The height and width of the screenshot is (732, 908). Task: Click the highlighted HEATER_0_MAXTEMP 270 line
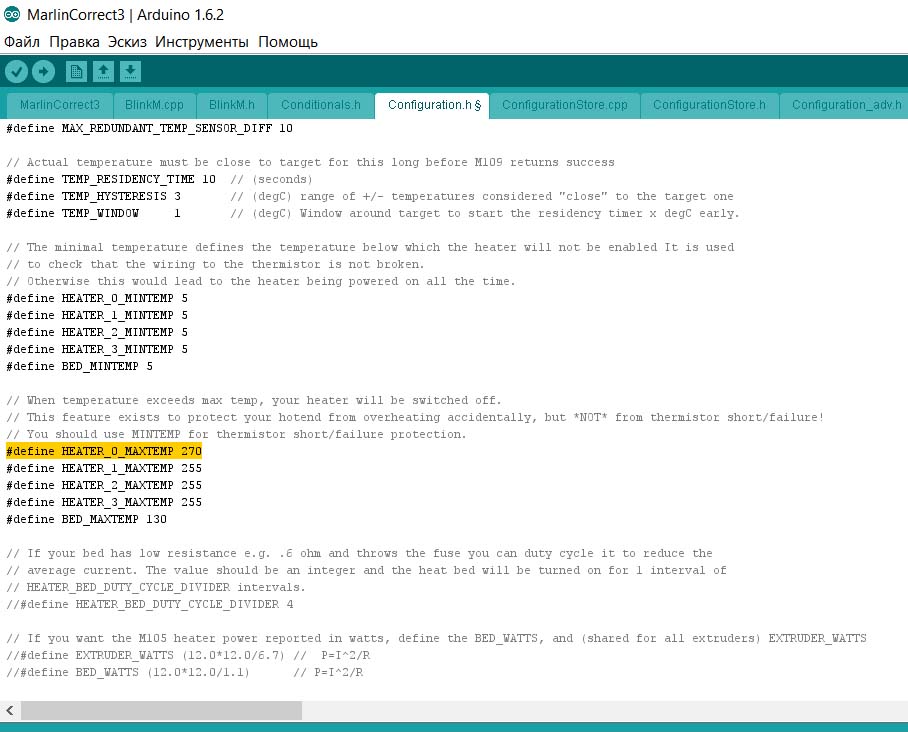click(x=104, y=451)
